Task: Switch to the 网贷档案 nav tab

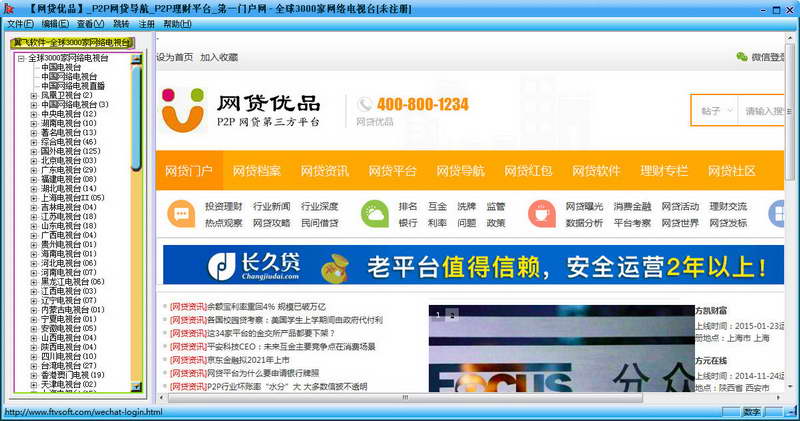Action: click(257, 170)
